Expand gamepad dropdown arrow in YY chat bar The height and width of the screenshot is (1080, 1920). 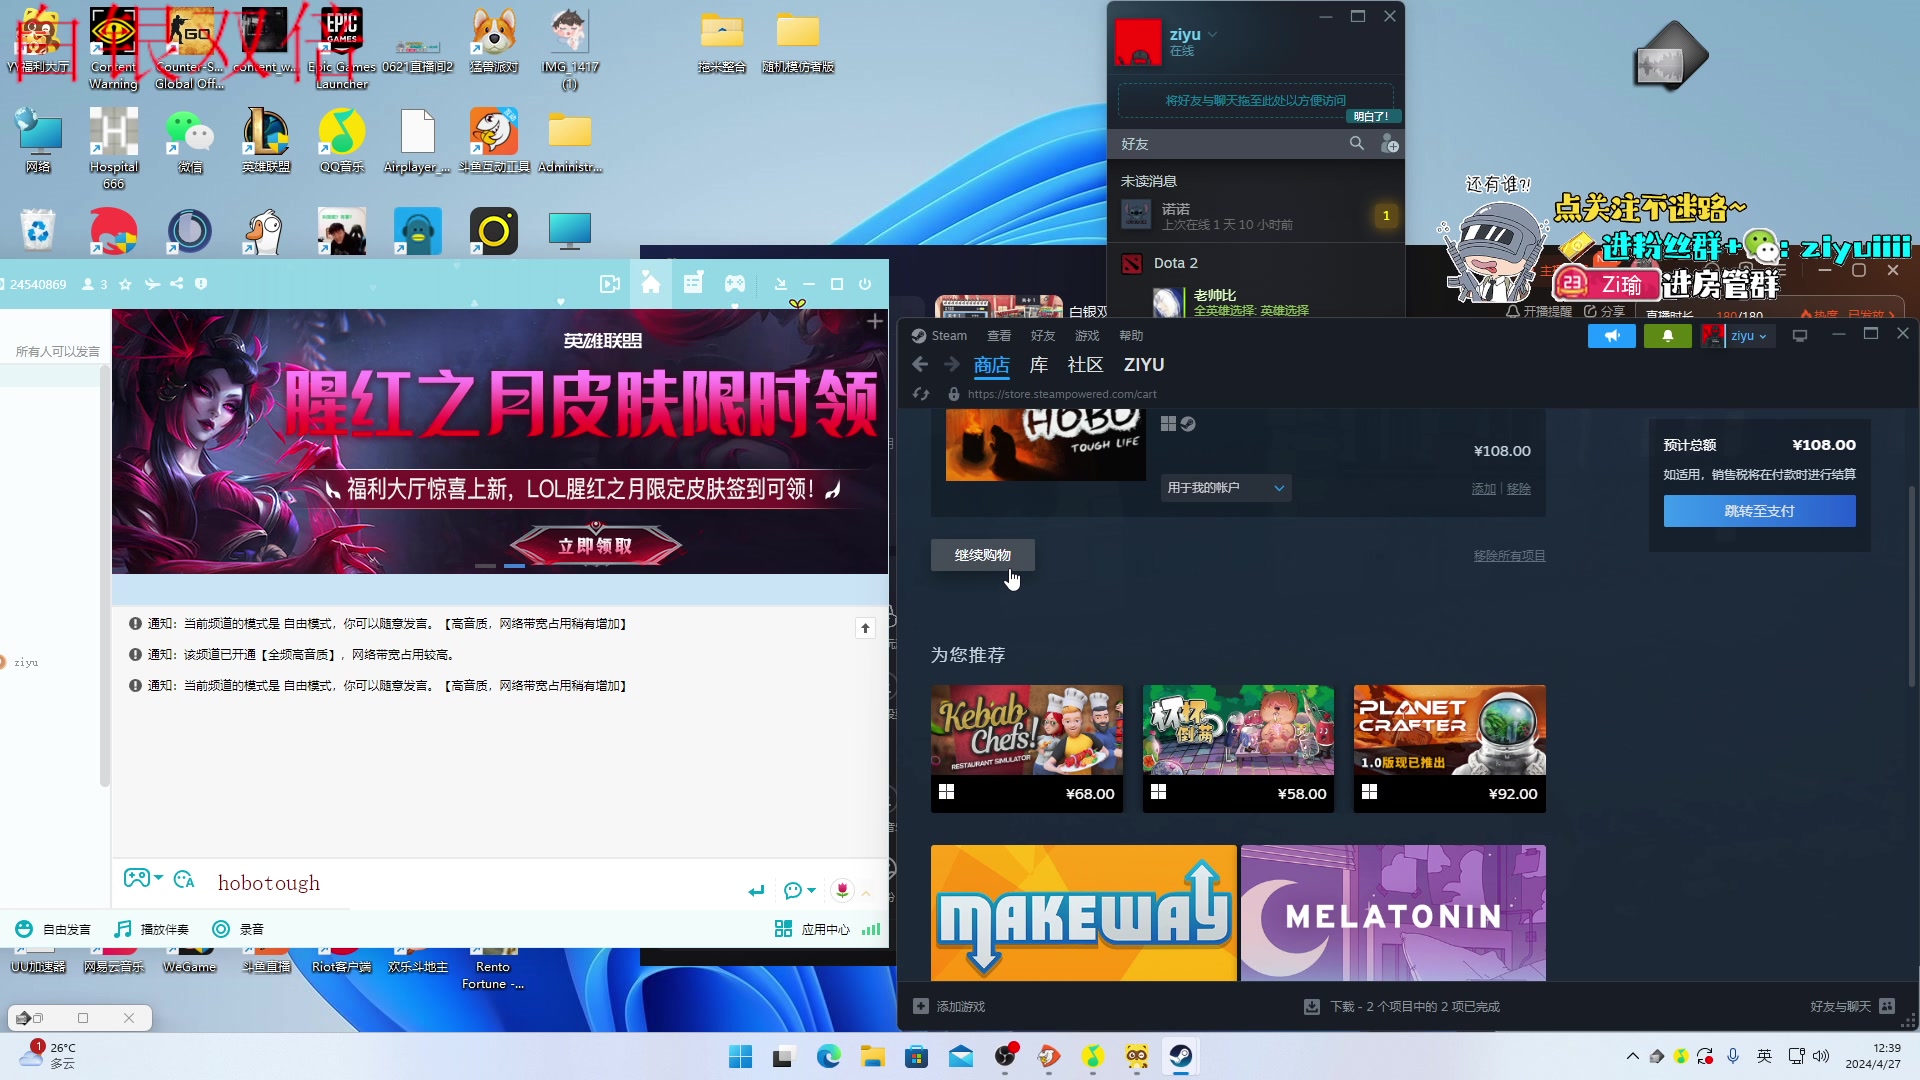pyautogui.click(x=159, y=877)
